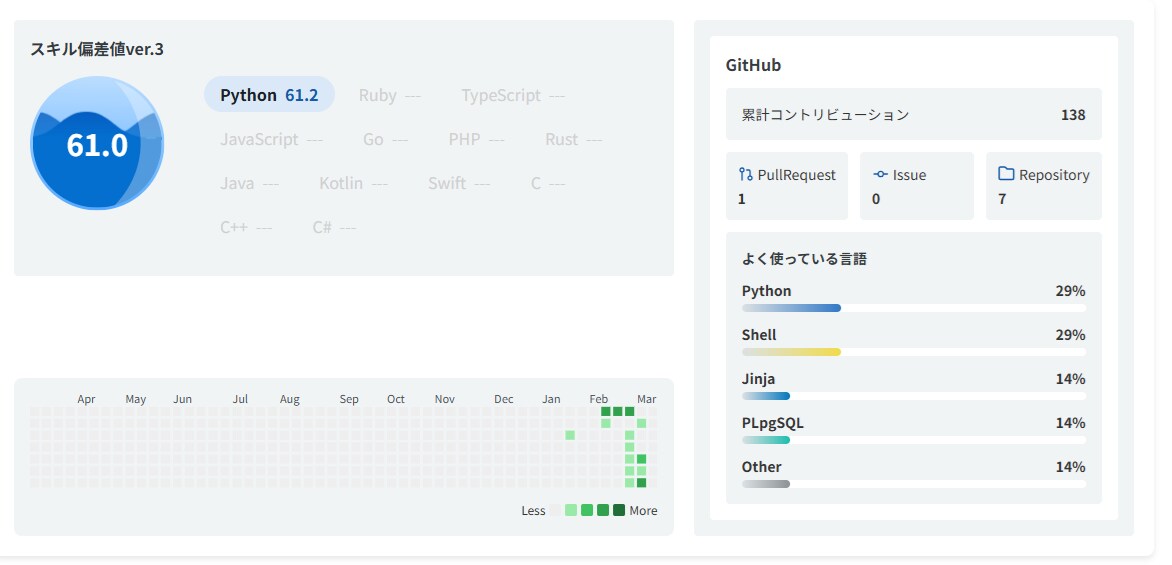The width and height of the screenshot is (1172, 565).
Task: Click the Mar month label
Action: (647, 399)
